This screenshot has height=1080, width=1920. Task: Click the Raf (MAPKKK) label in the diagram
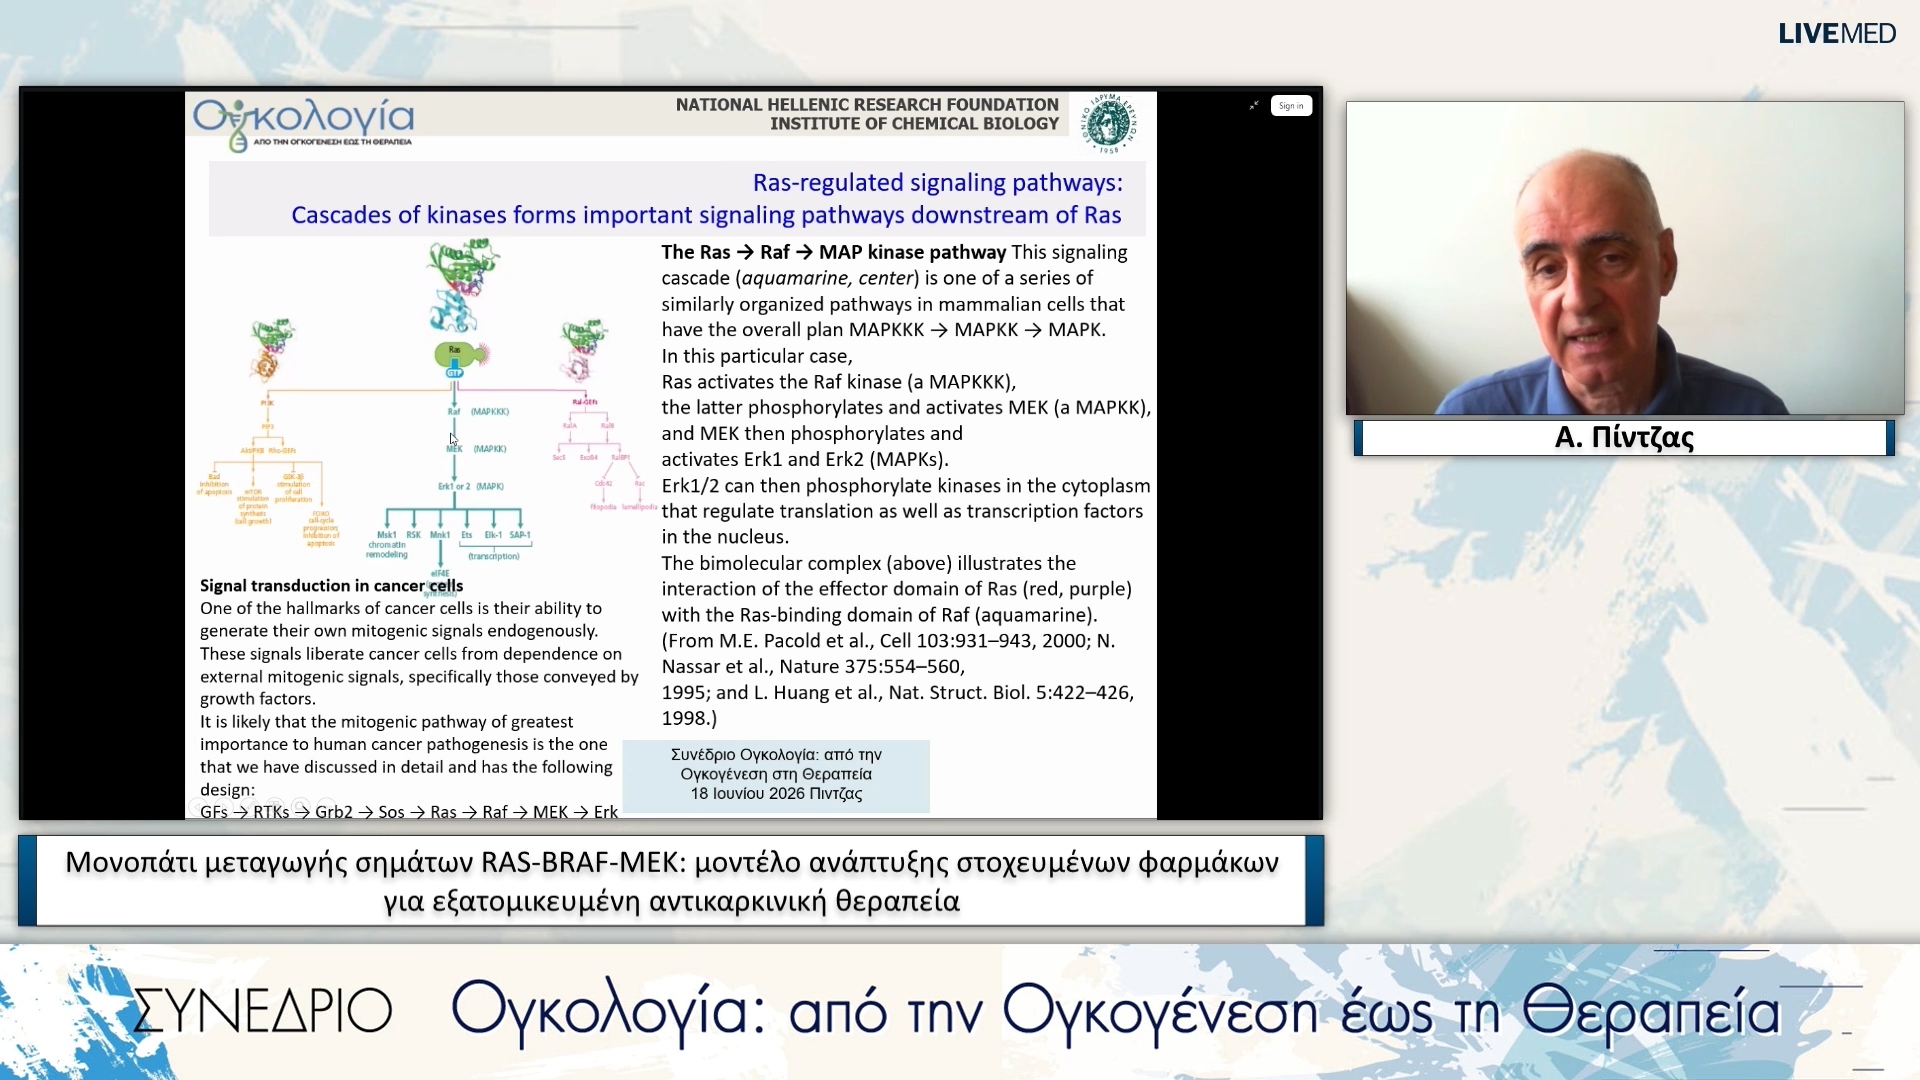click(x=478, y=411)
